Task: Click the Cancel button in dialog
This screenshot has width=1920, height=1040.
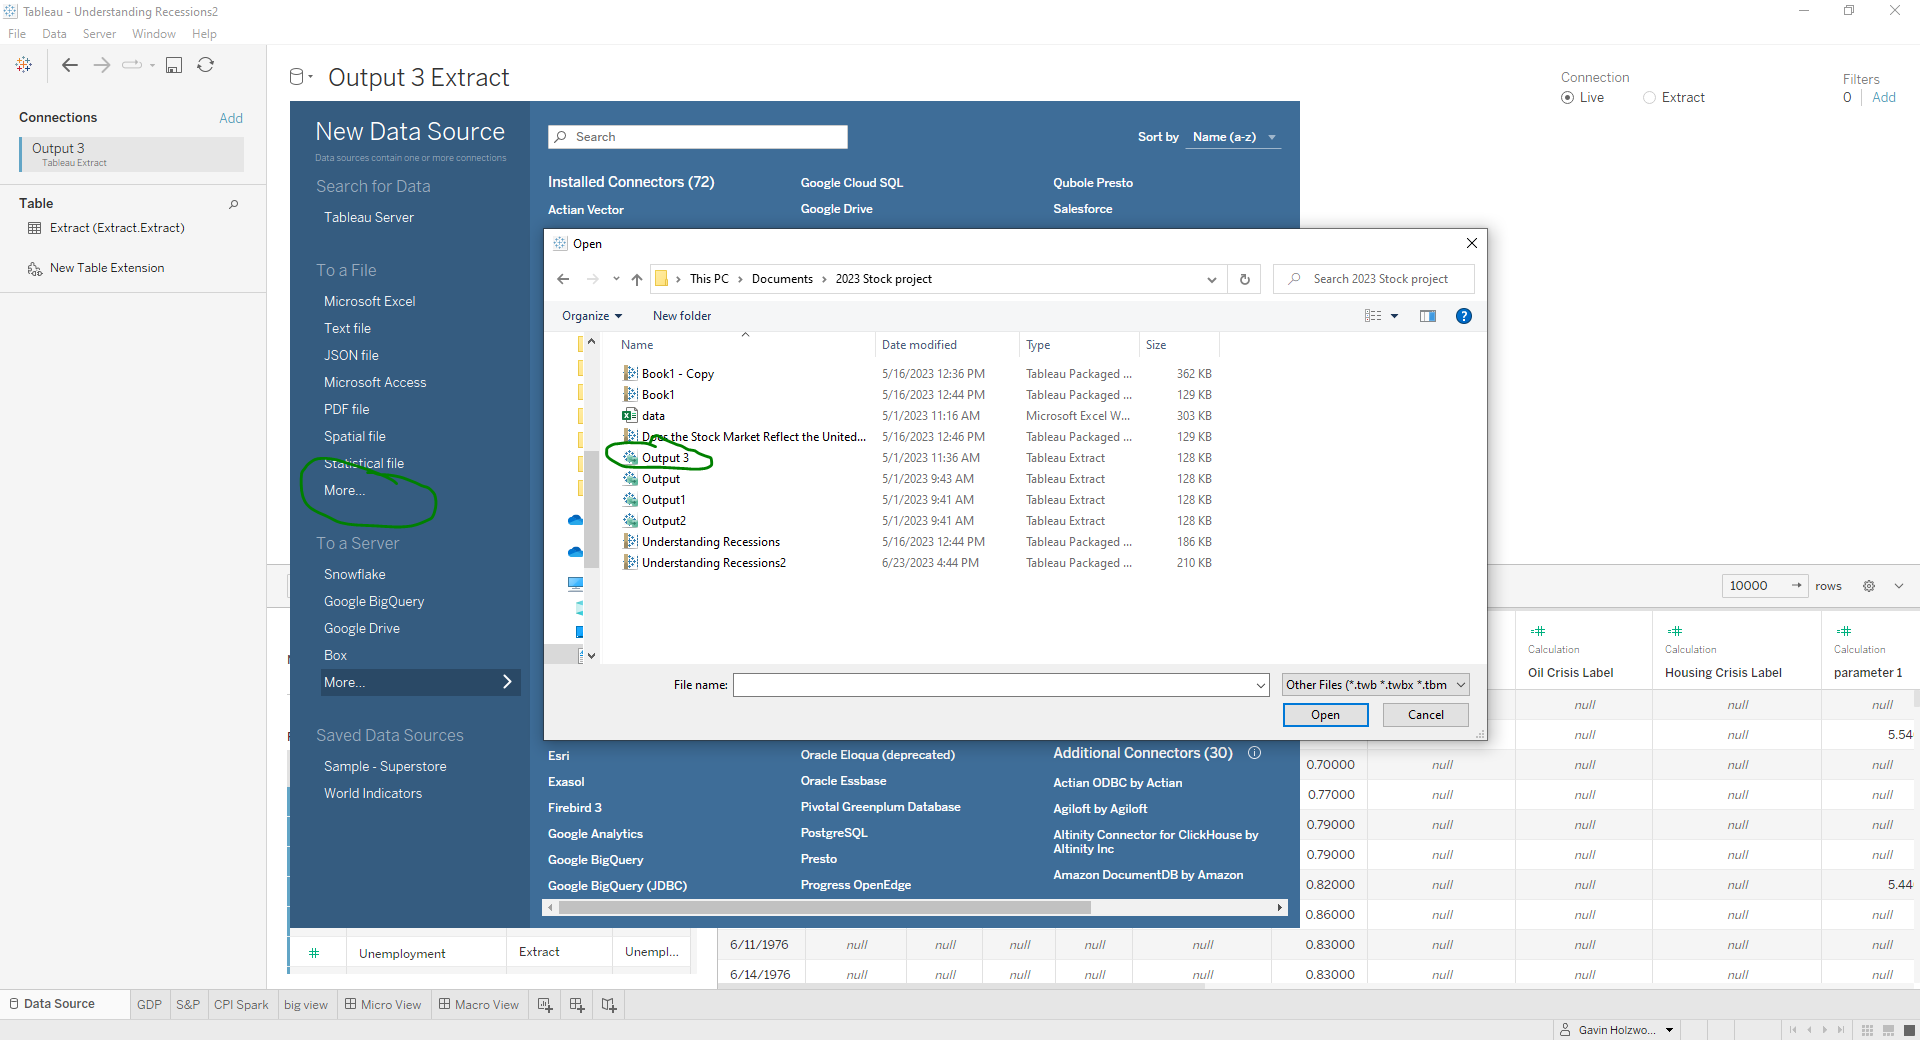Action: 1425,715
